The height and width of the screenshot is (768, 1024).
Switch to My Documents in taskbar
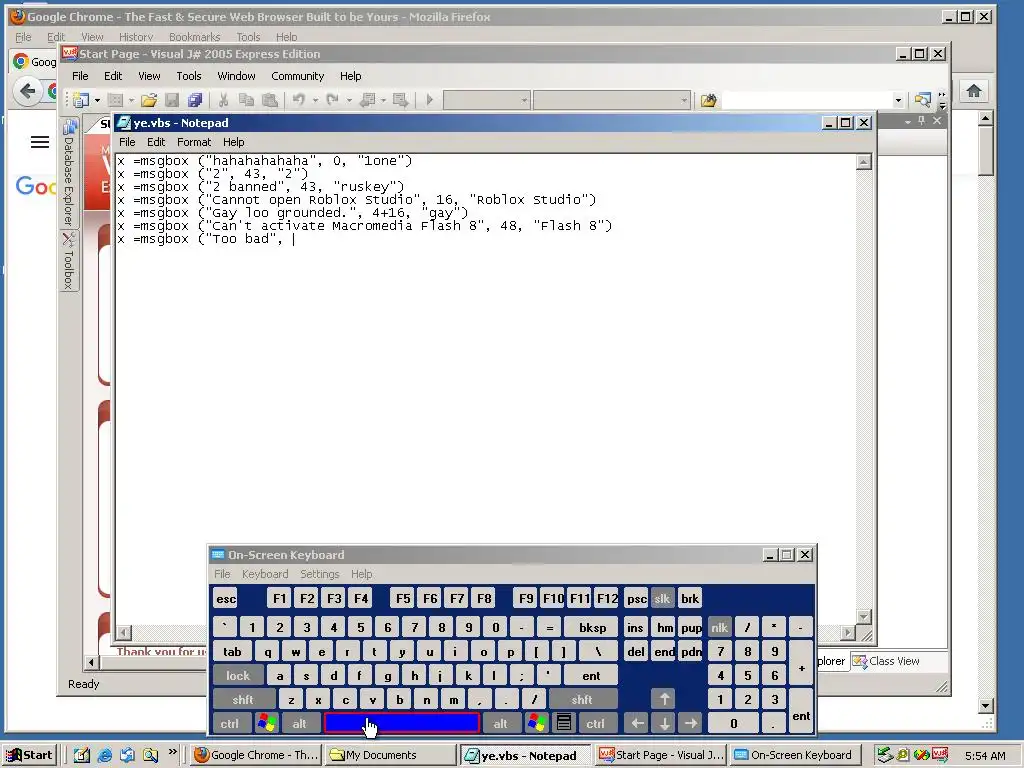tap(390, 755)
